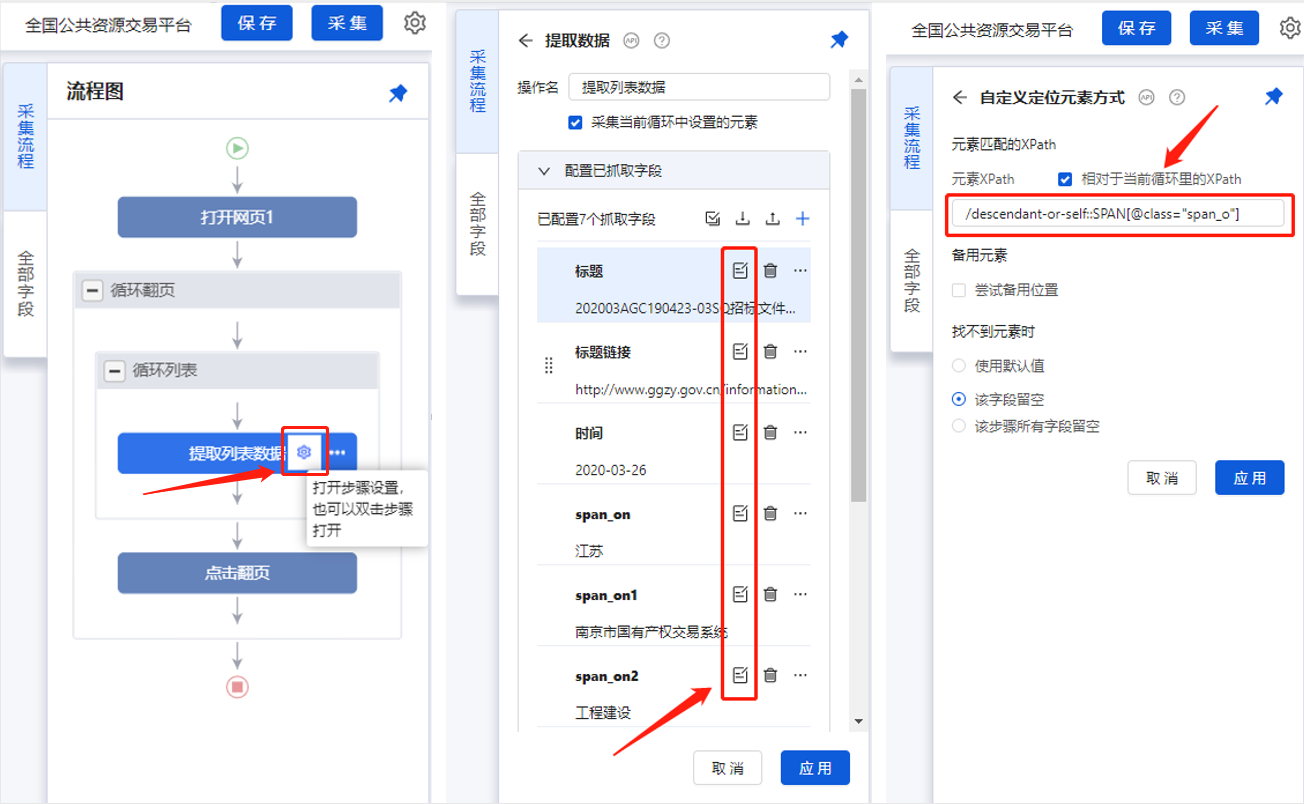The height and width of the screenshot is (804, 1304).
Task: Edit the span_on field
Action: click(x=740, y=513)
